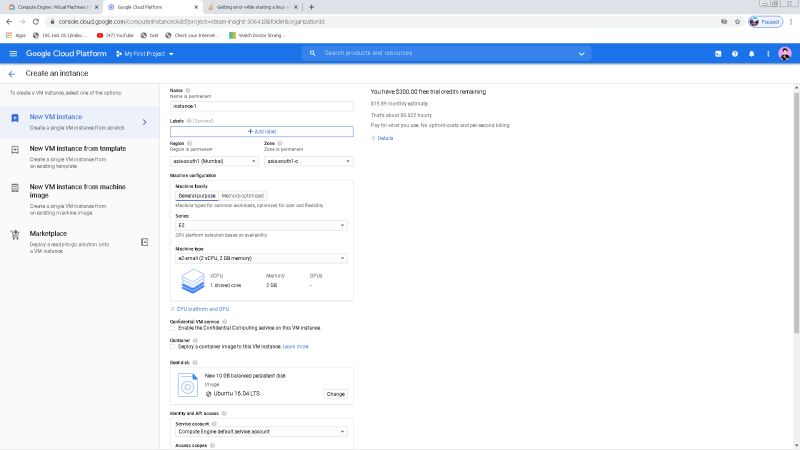Activate the Cloud Shell icon
Screen dimensions: 800x450
[x=718, y=54]
